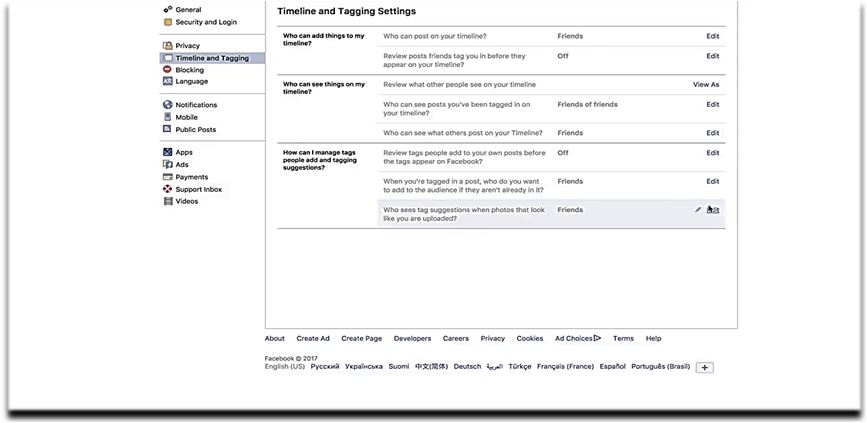Click 'Review what other people see on your timeline'
Image resolution: width=867 pixels, height=423 pixels.
(x=459, y=85)
